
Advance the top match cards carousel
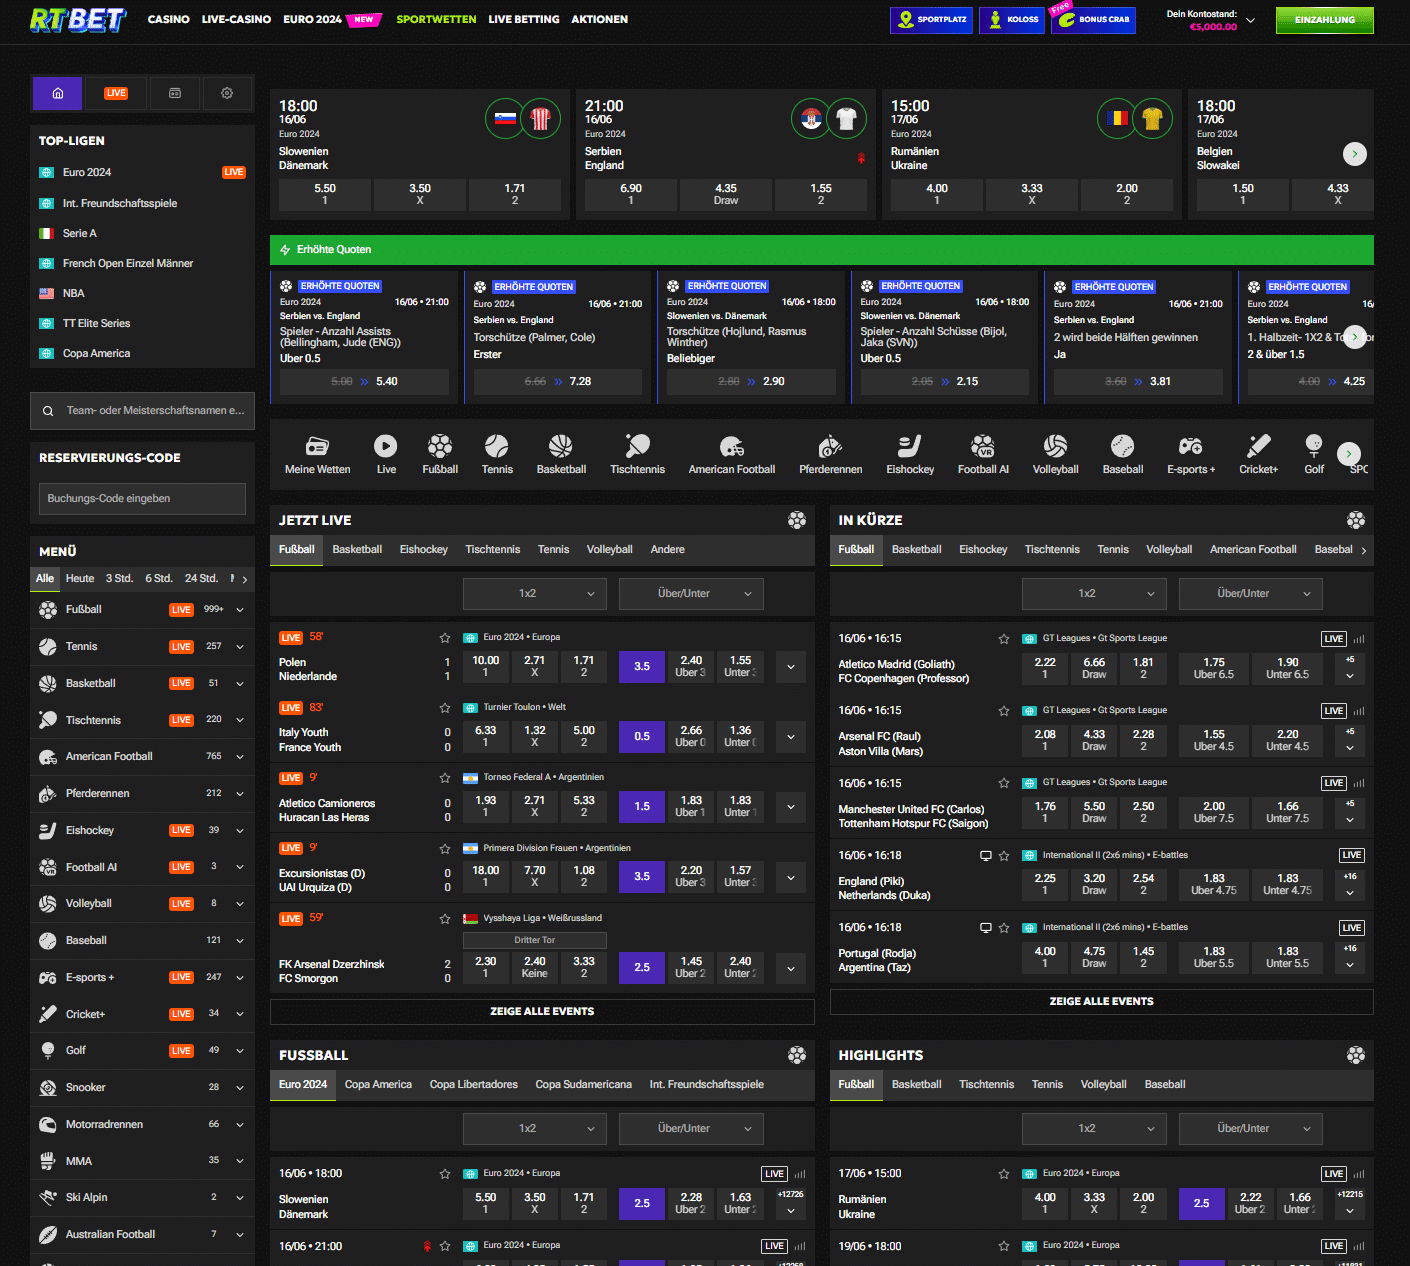[x=1354, y=154]
